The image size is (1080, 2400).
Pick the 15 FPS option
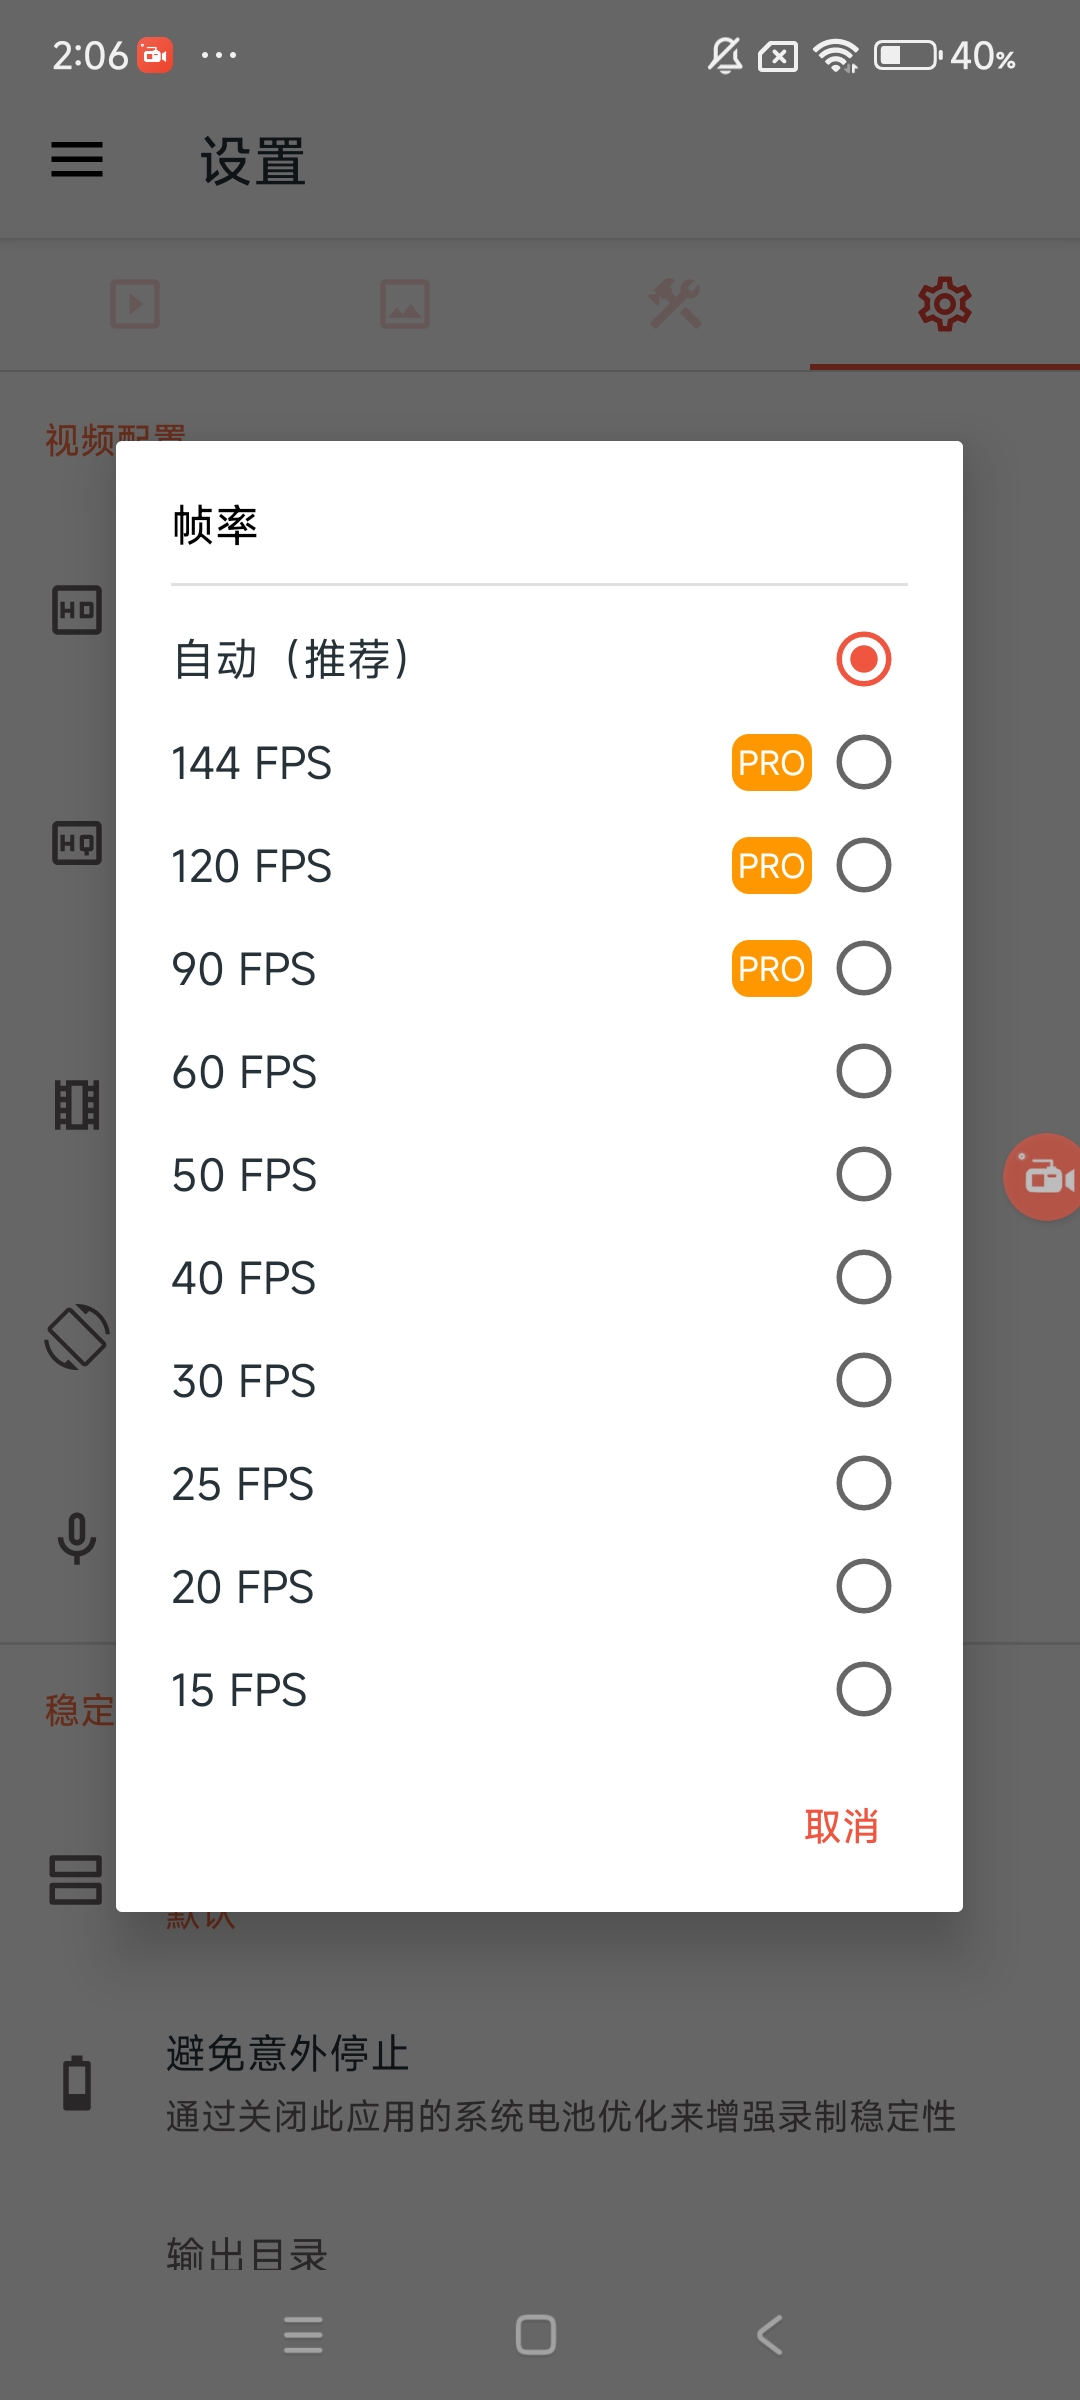863,1689
